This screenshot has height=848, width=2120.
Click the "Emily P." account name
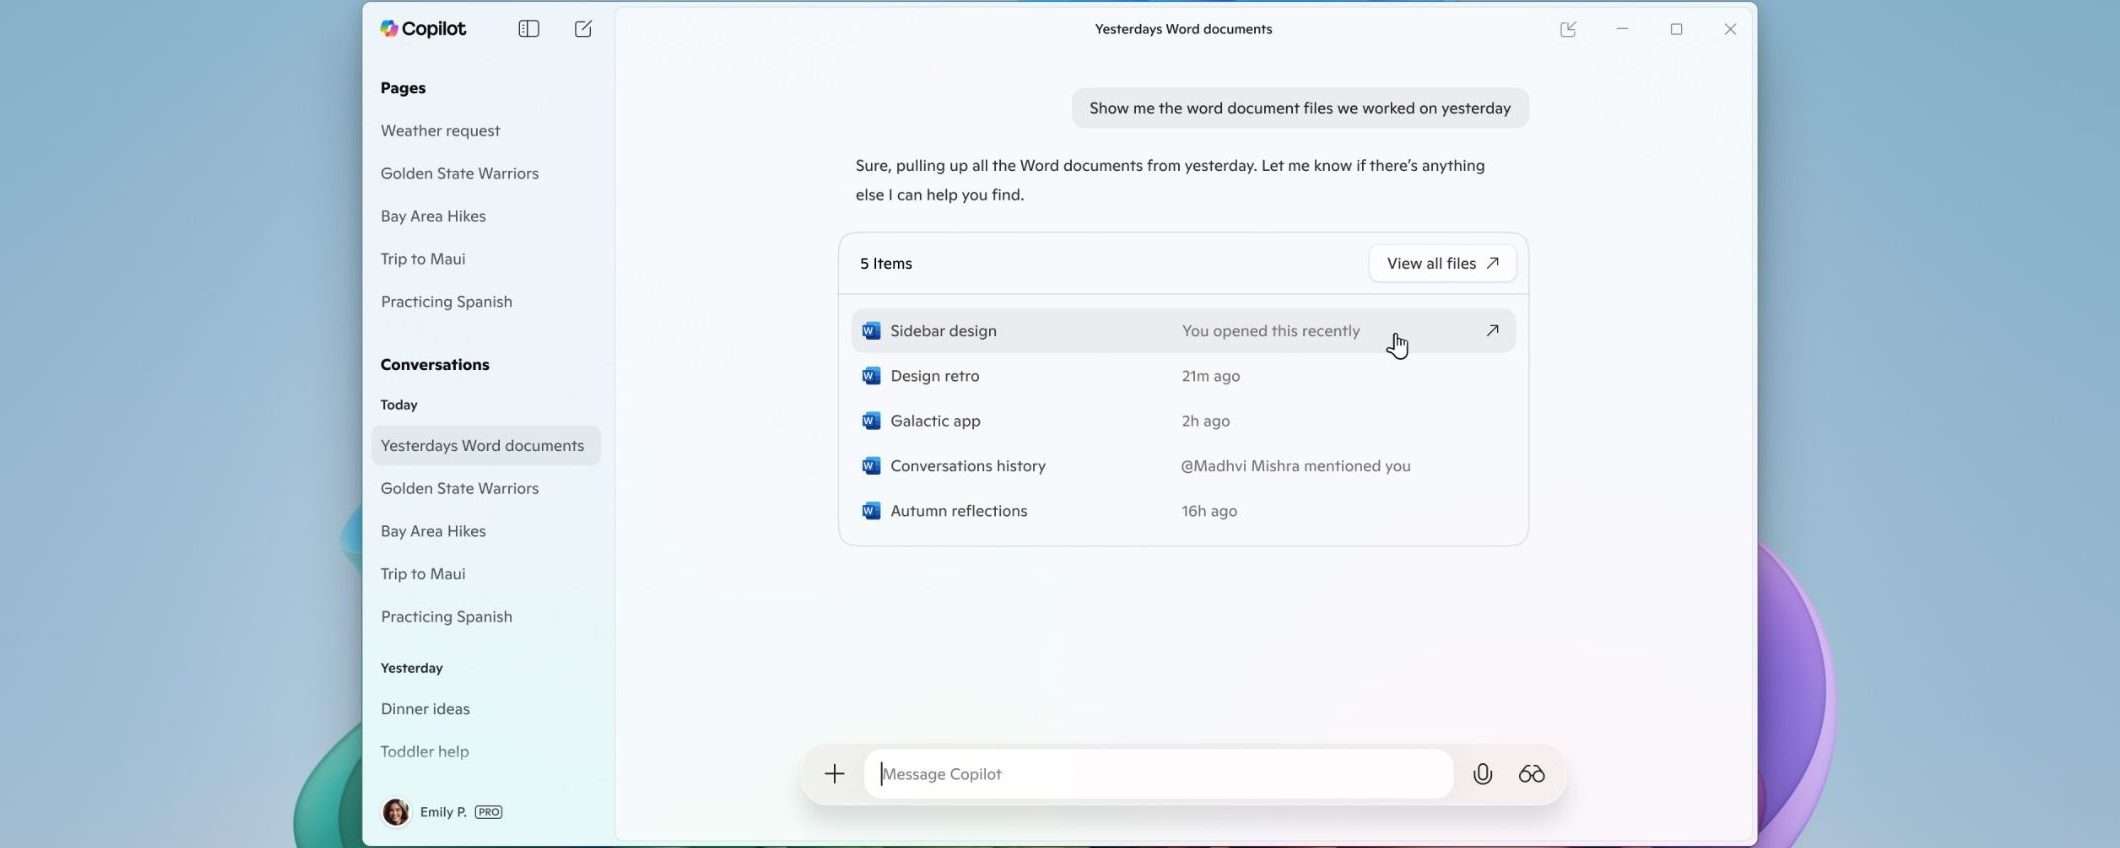[x=443, y=812]
